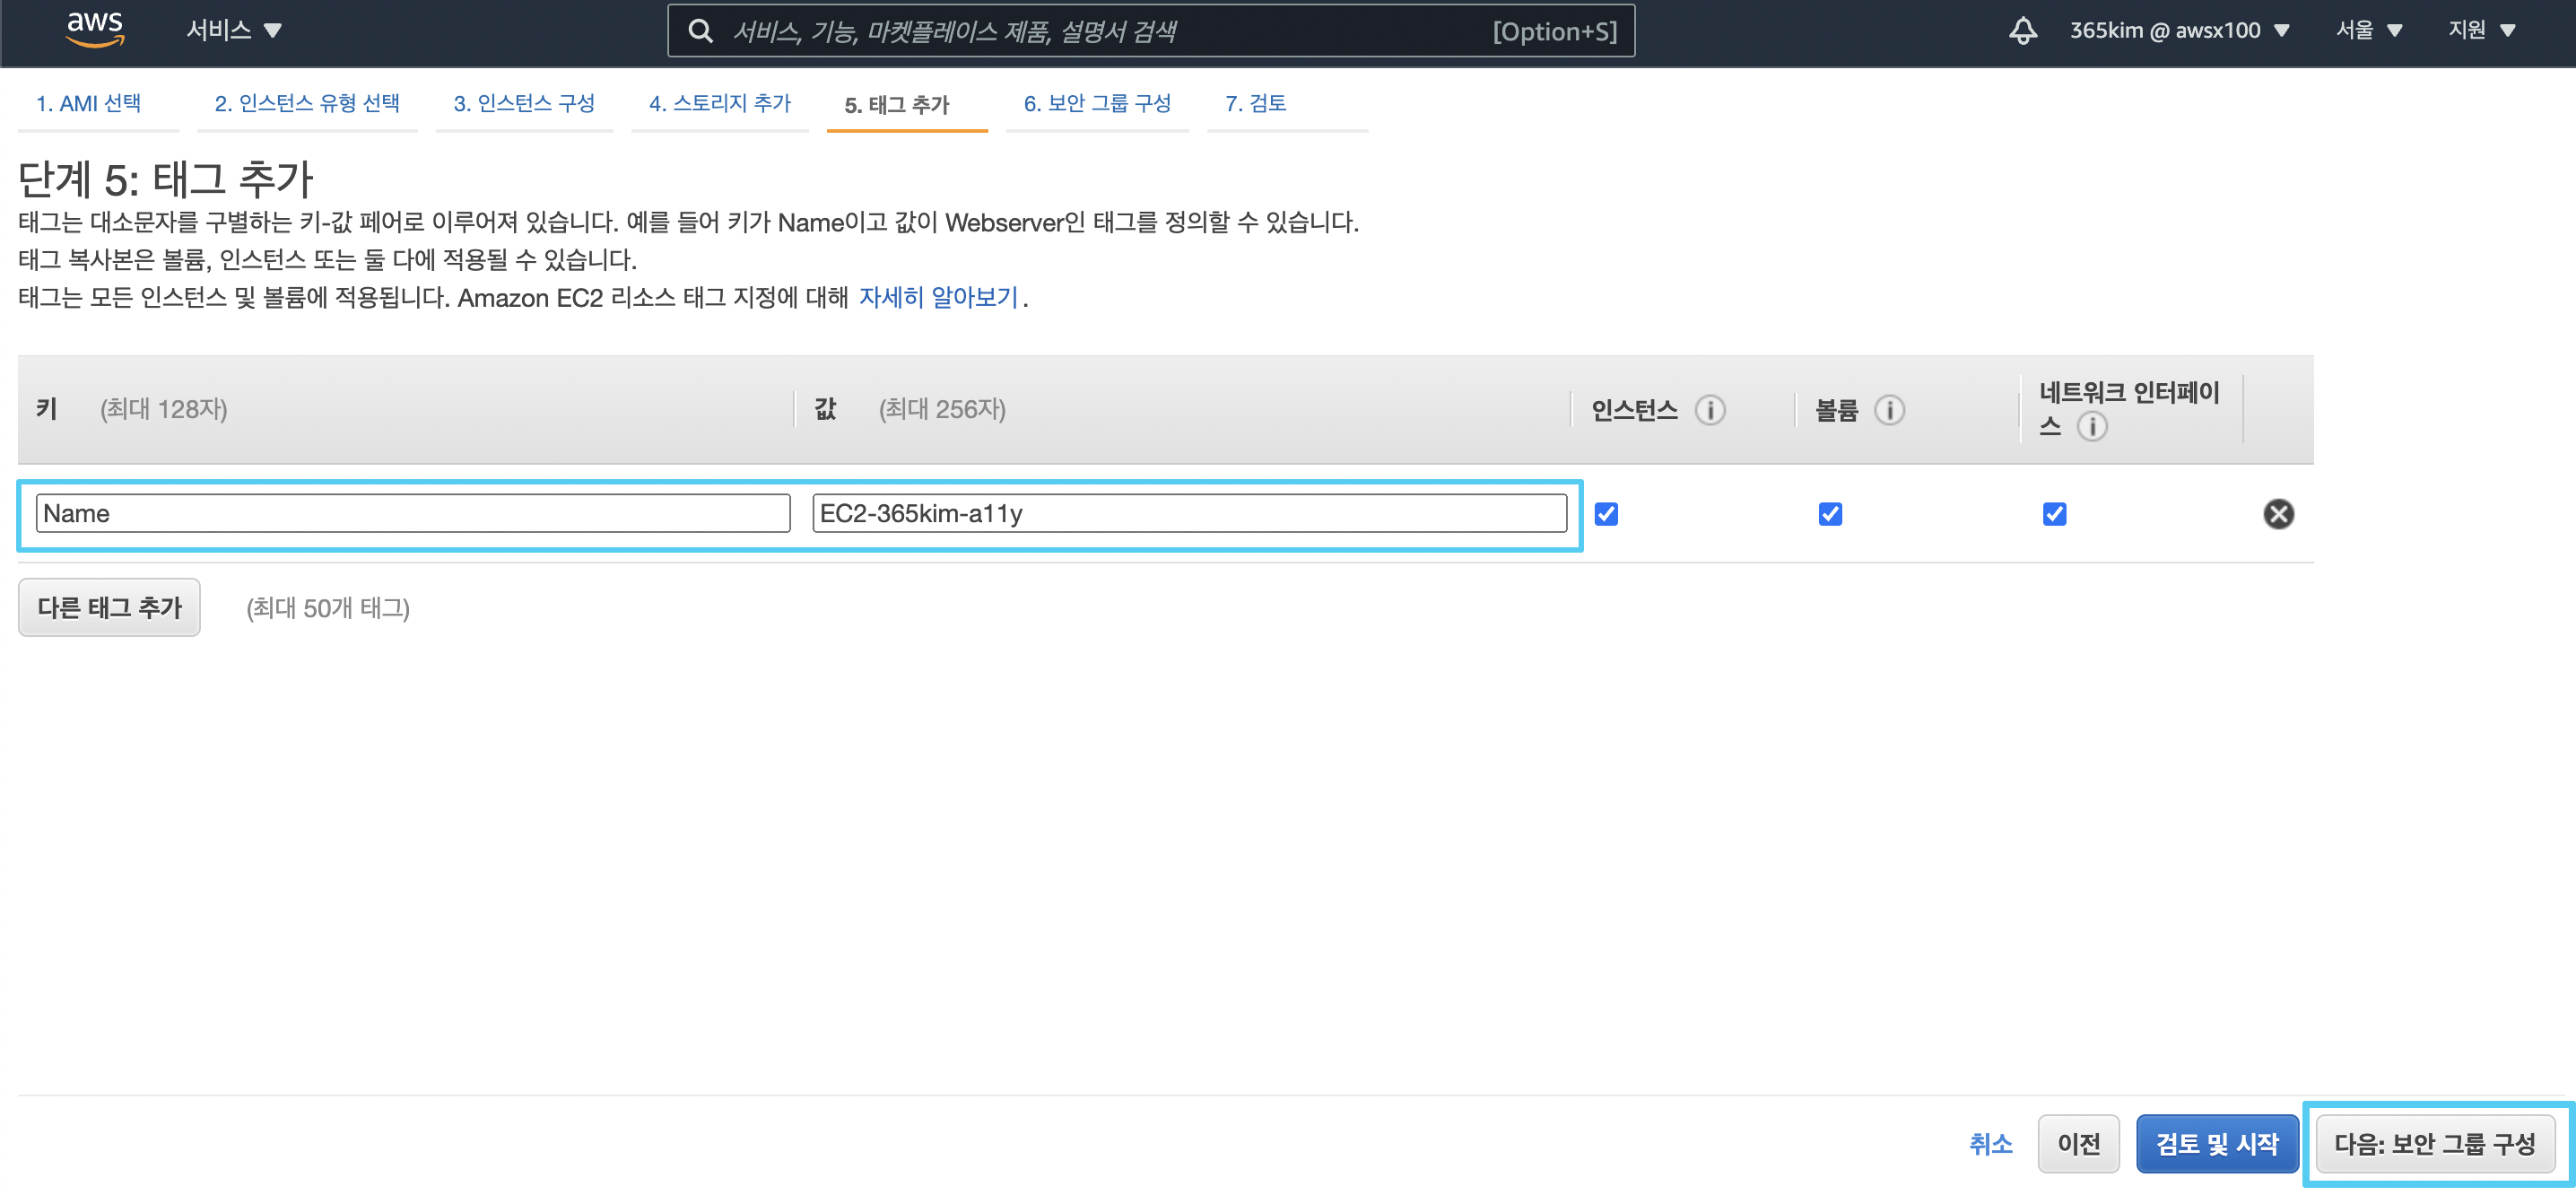The image size is (2576, 1204).
Task: Expand the 지원 support dropdown
Action: (x=2480, y=30)
